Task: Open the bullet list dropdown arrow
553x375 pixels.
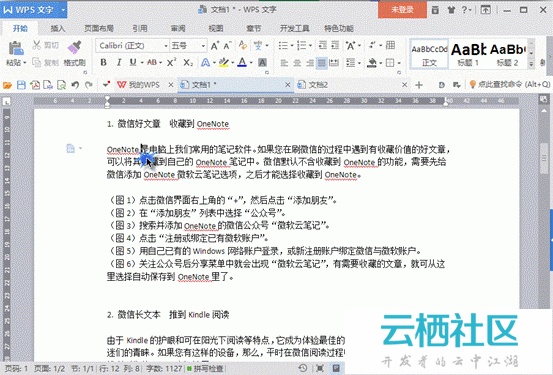Action: [292, 46]
